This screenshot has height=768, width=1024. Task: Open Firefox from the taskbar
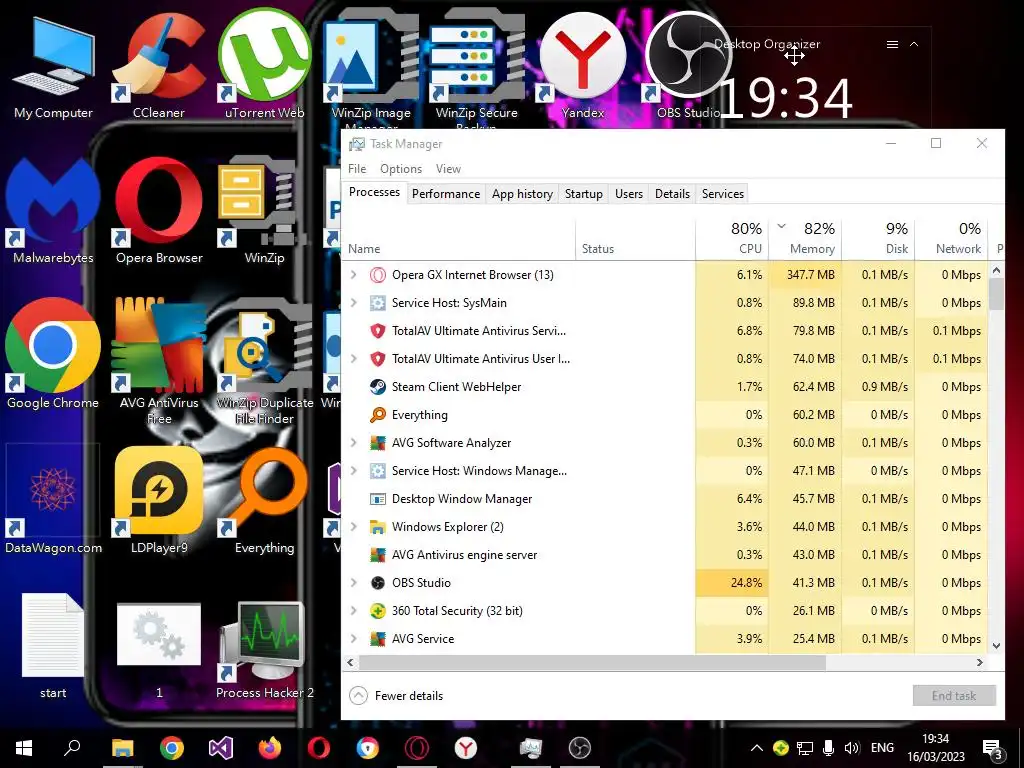coord(270,748)
